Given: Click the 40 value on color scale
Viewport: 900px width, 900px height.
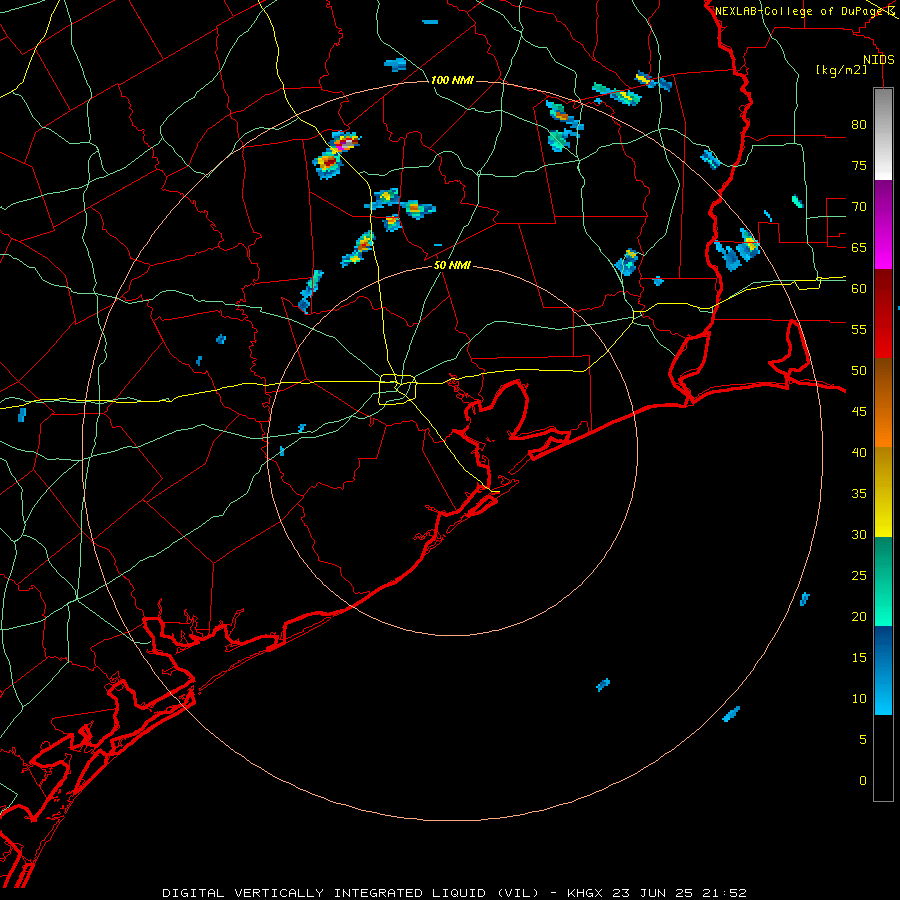Looking at the screenshot, I should [x=859, y=452].
